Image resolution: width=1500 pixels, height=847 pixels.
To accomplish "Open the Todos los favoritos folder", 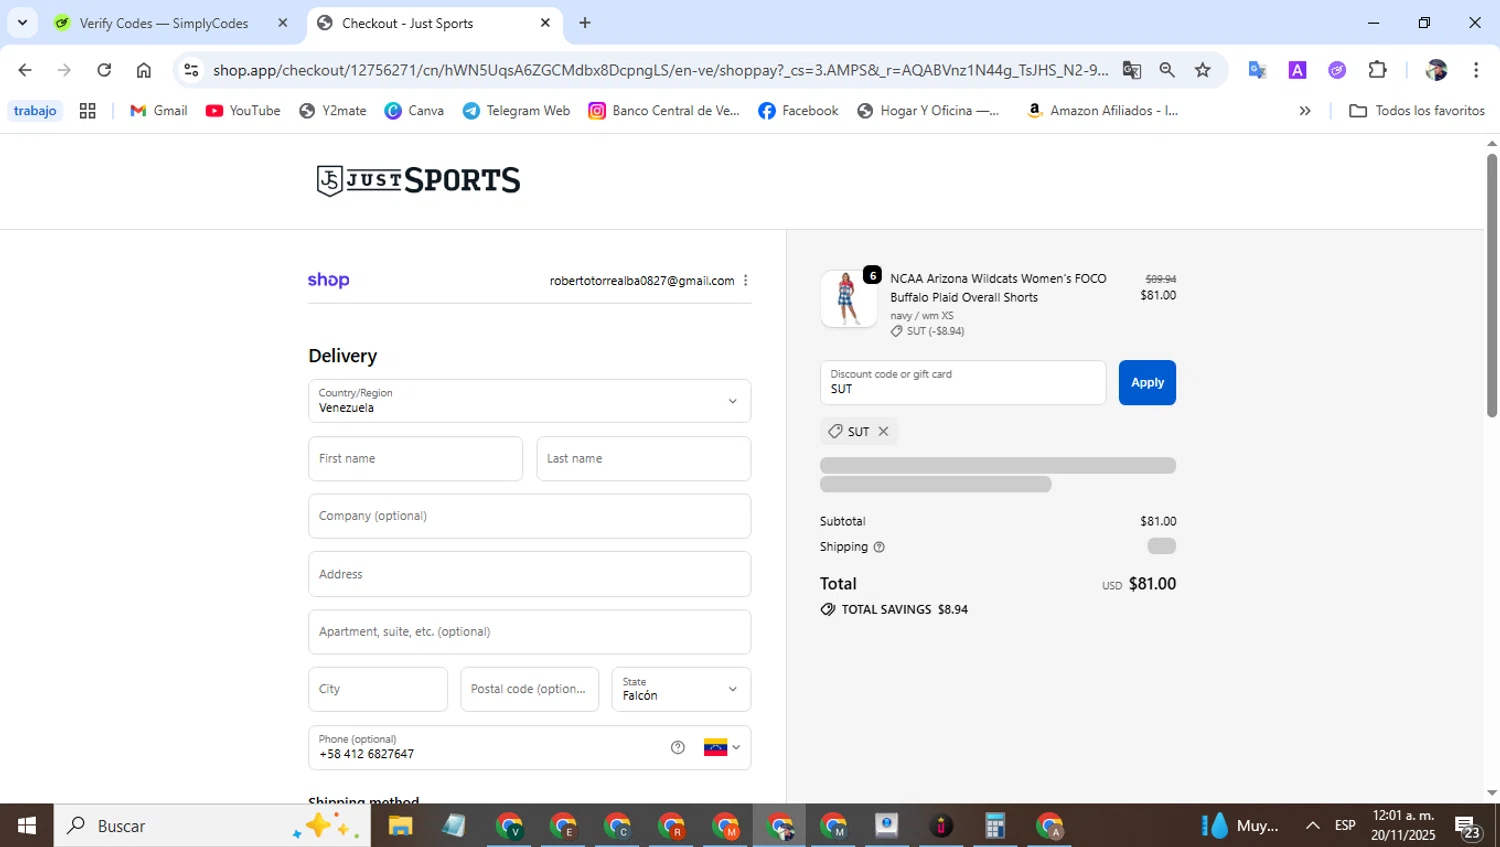I will coord(1417,111).
